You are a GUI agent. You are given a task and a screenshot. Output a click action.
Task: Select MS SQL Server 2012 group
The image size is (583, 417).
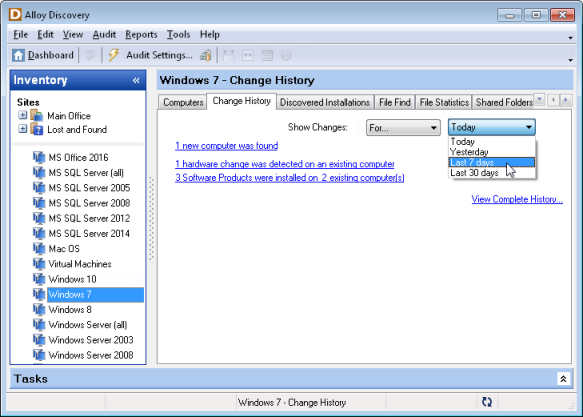pyautogui.click(x=89, y=219)
